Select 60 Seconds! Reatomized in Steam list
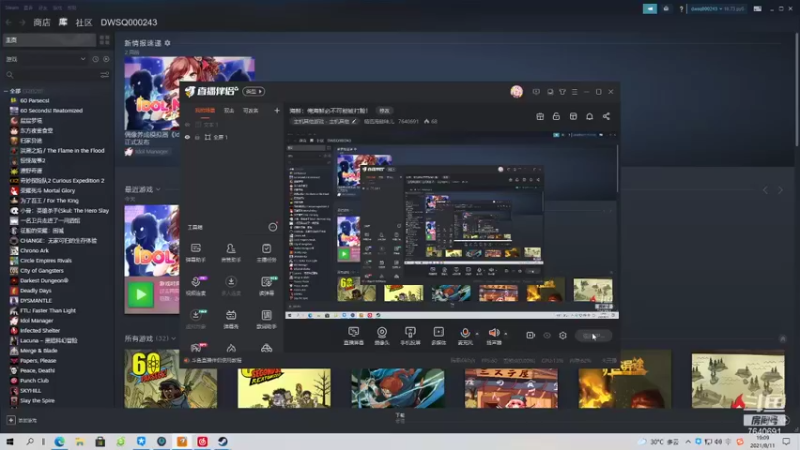The image size is (800, 450). [x=51, y=111]
